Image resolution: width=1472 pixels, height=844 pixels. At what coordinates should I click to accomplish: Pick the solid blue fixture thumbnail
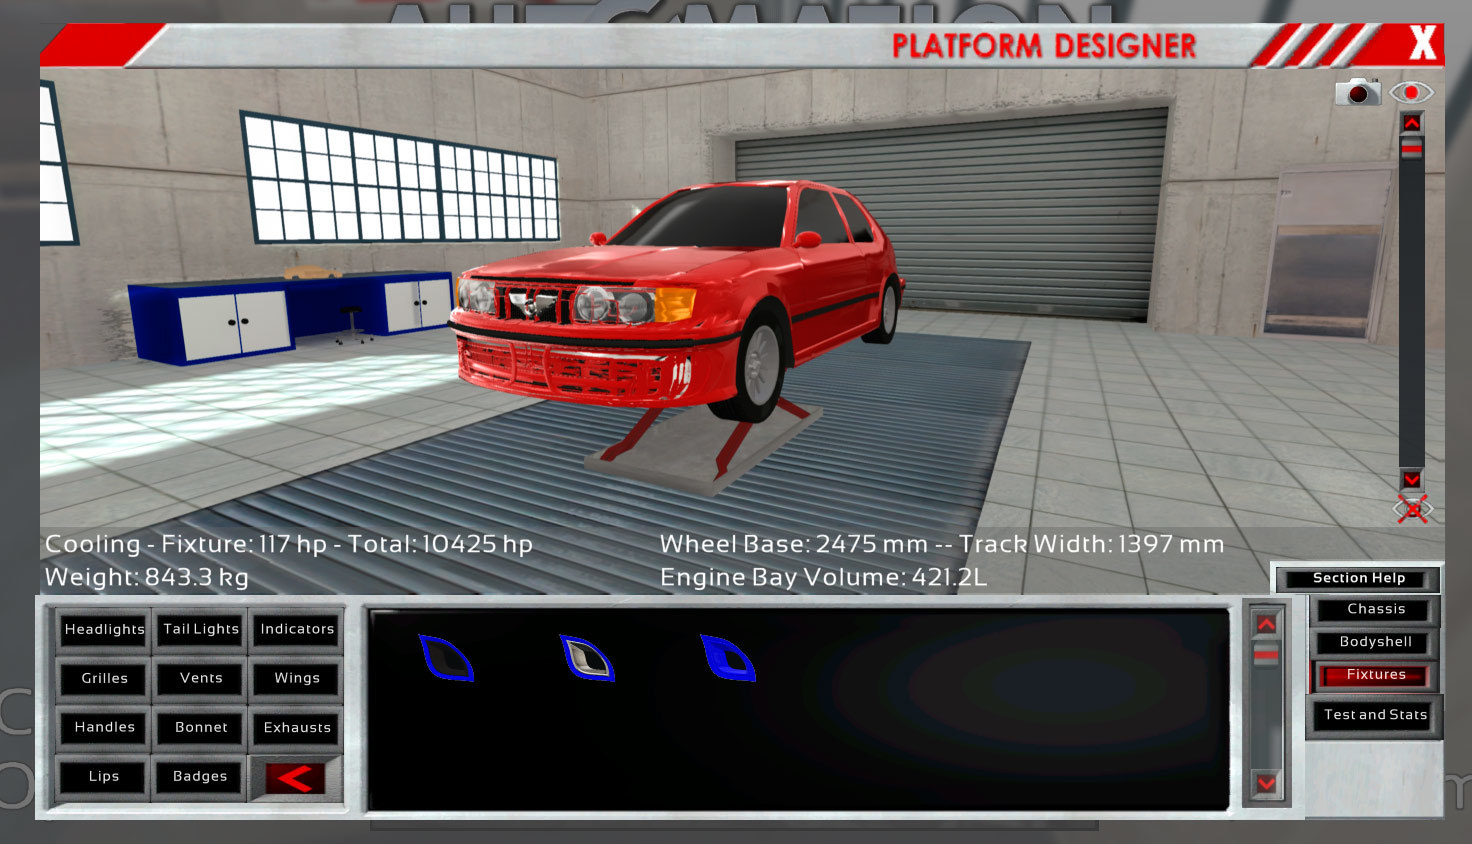728,658
